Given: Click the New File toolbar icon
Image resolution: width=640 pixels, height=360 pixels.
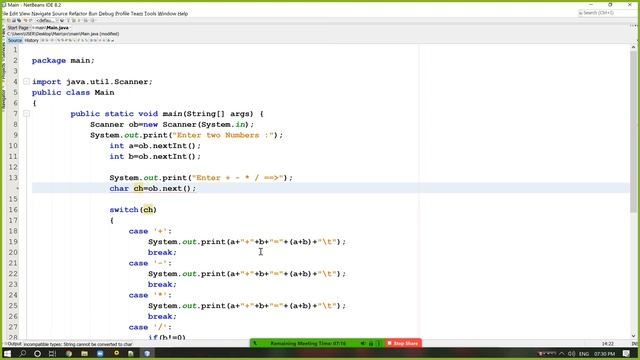Looking at the screenshot, I should coord(8,20).
